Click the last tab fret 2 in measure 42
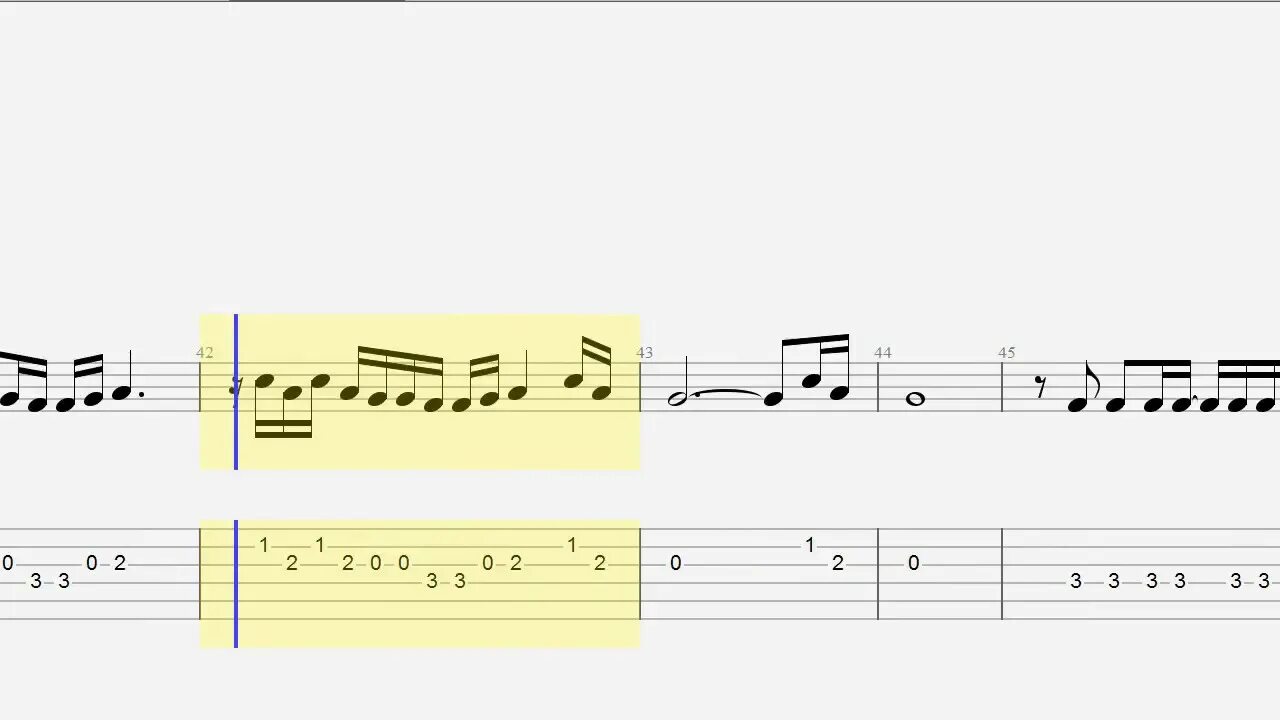The image size is (1280, 720). 600,564
